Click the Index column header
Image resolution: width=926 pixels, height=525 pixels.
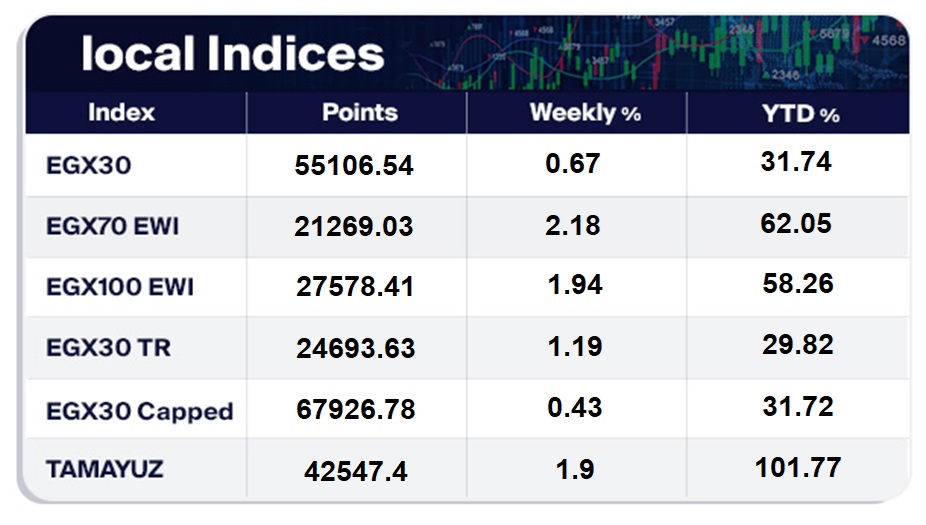click(x=122, y=112)
